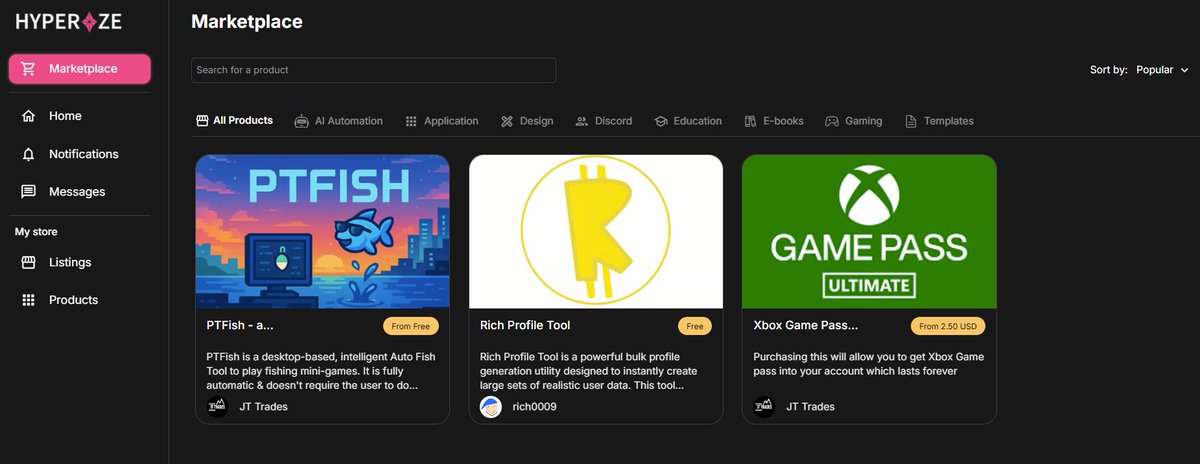Switch to Application category
Image resolution: width=1200 pixels, height=464 pixels.
point(441,121)
